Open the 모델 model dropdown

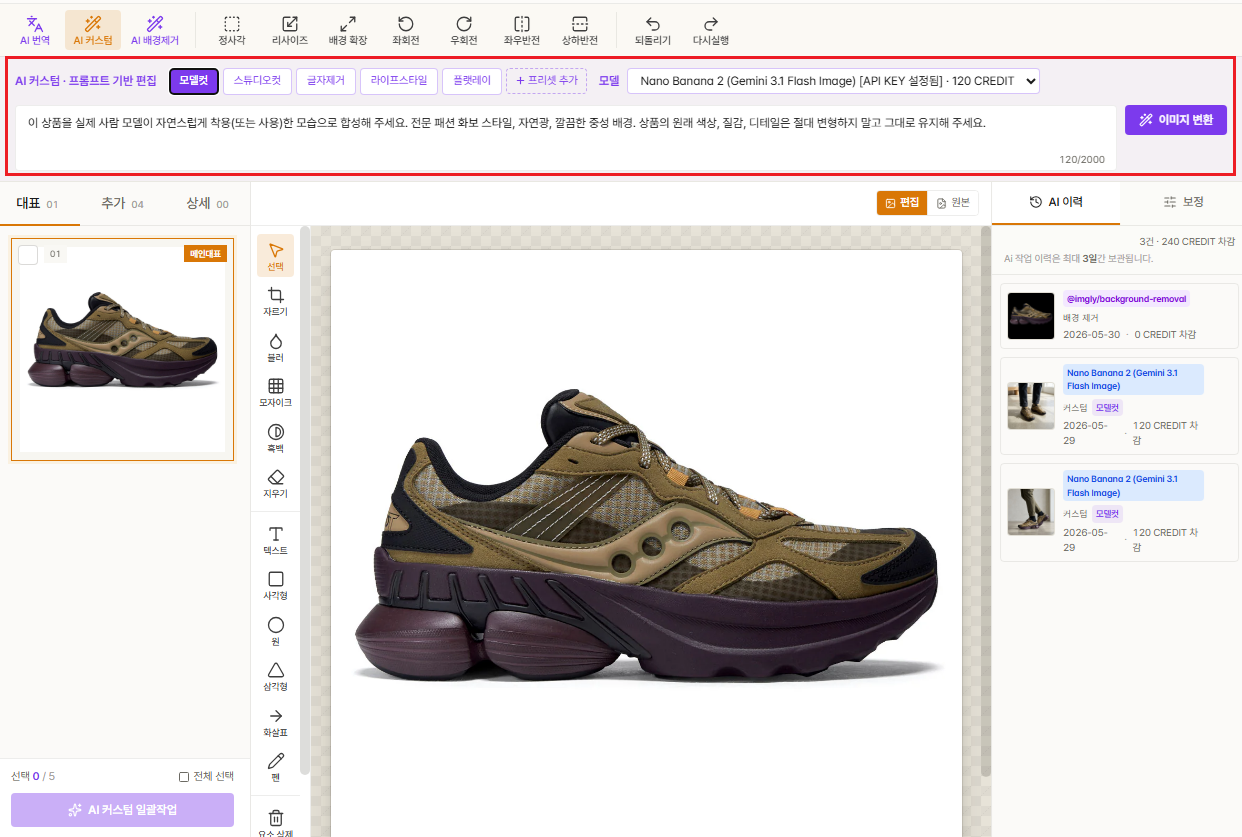point(833,81)
